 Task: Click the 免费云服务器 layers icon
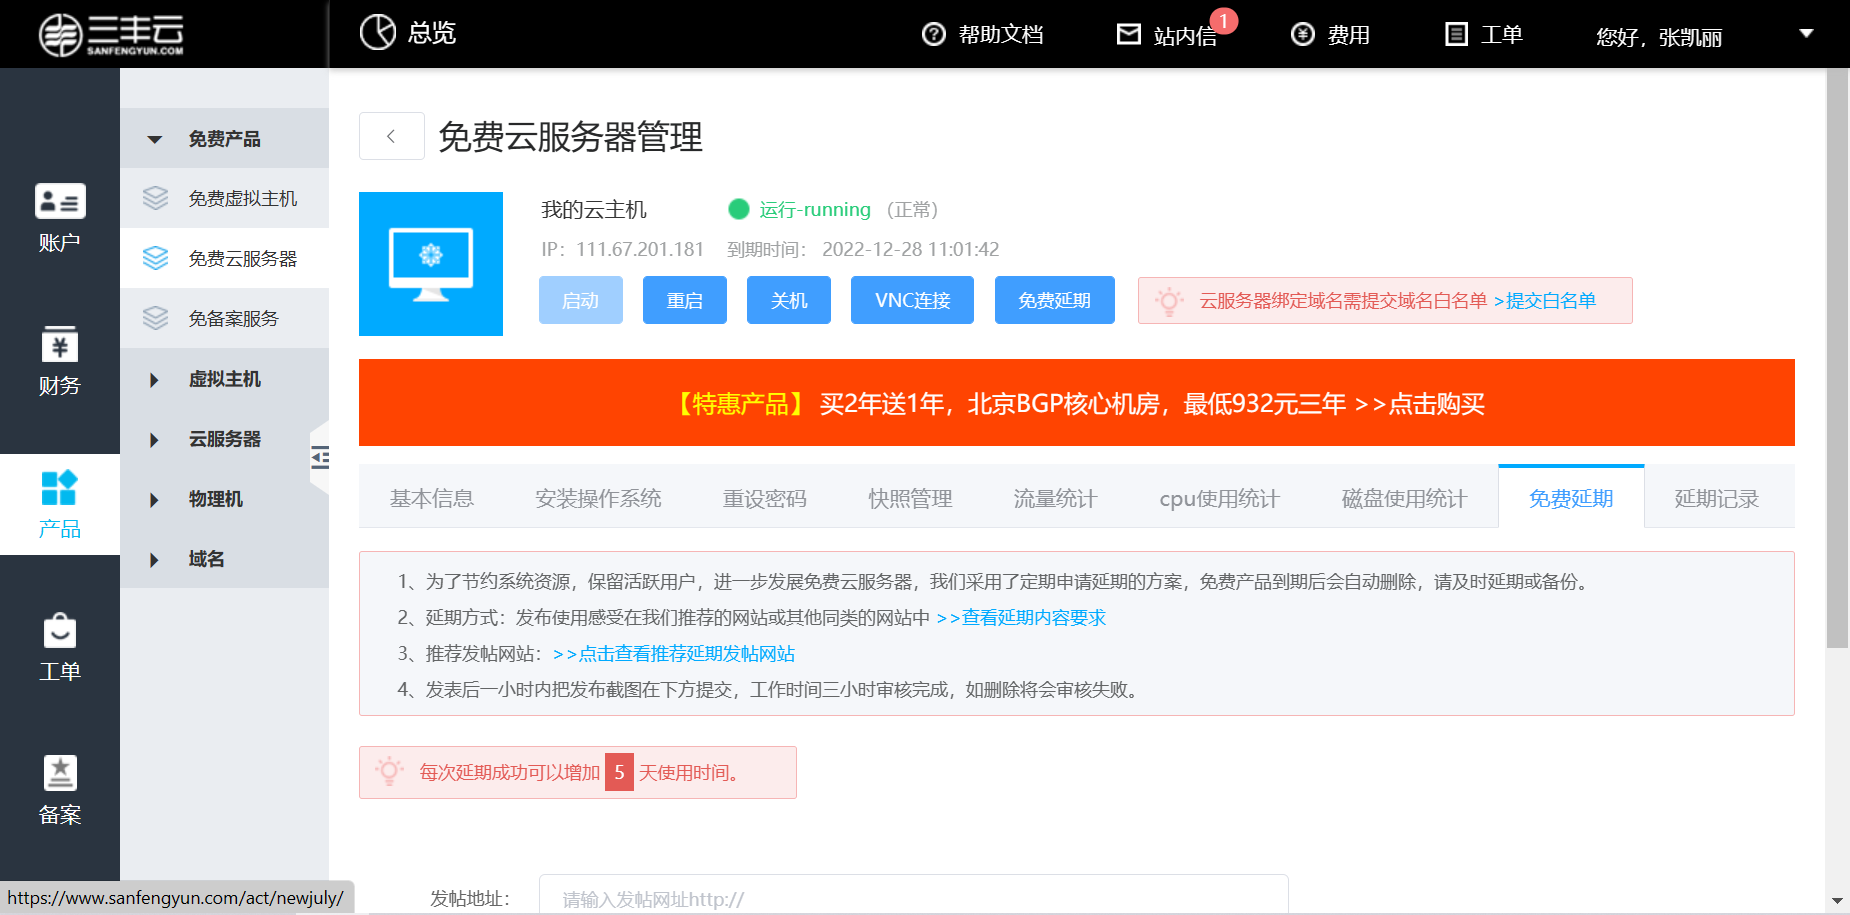(155, 258)
